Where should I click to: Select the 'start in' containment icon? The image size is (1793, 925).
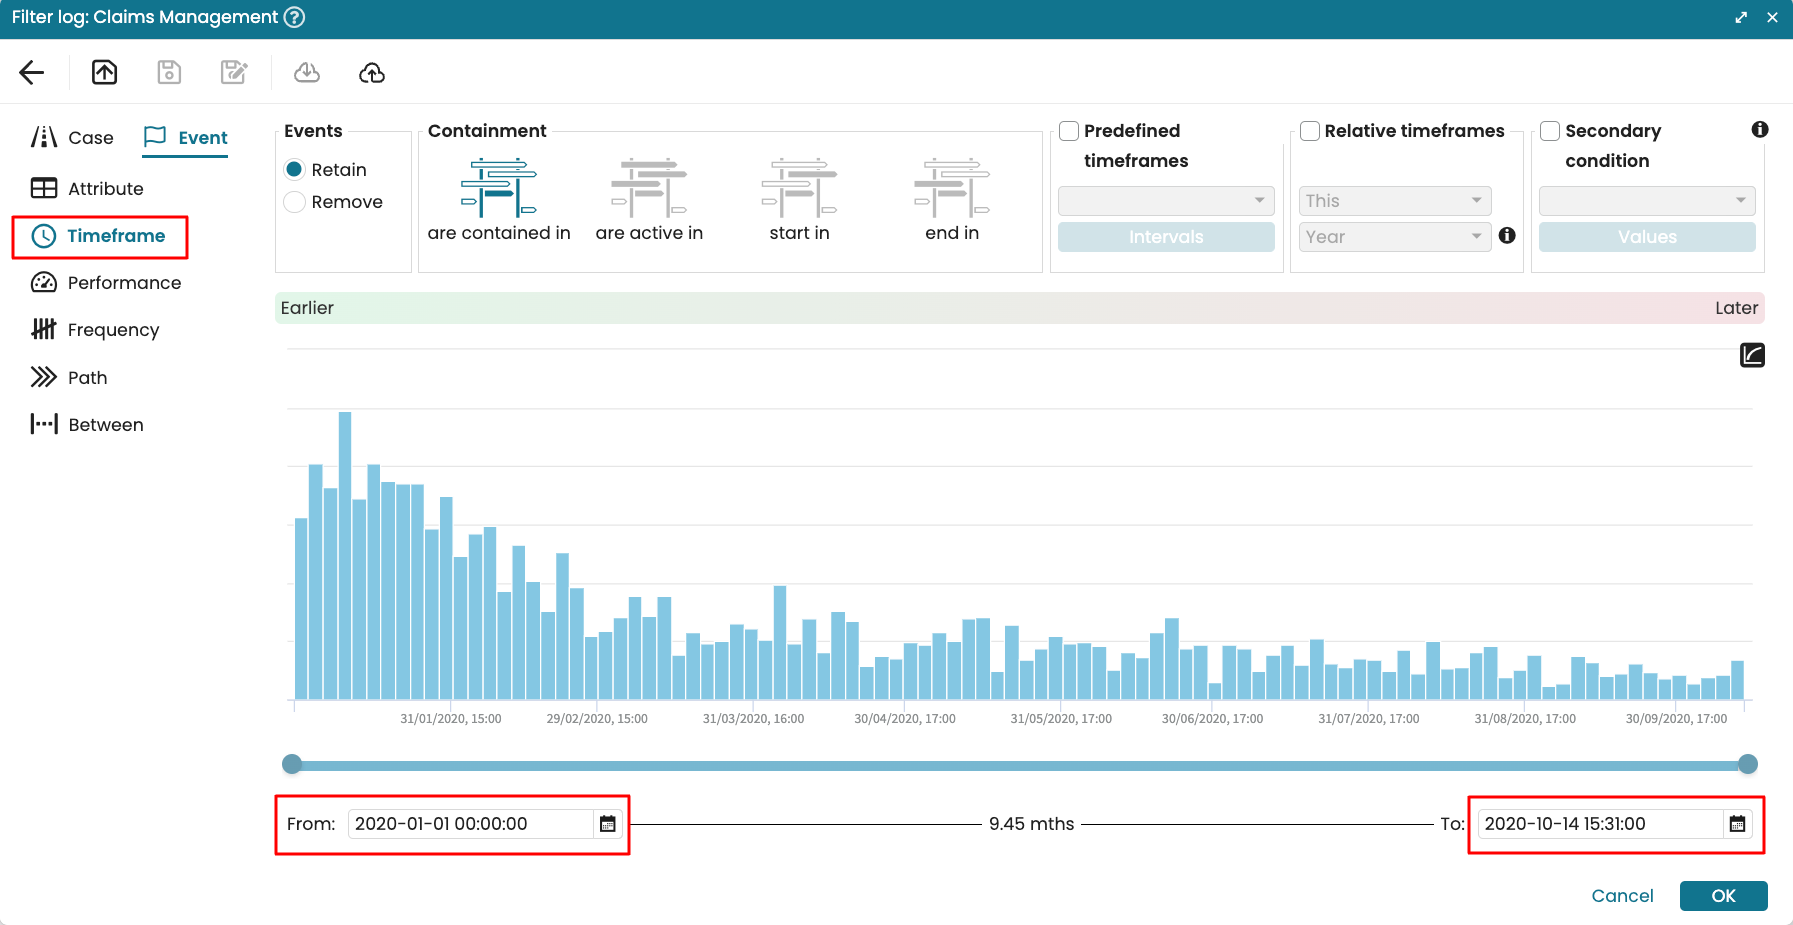[x=799, y=188]
